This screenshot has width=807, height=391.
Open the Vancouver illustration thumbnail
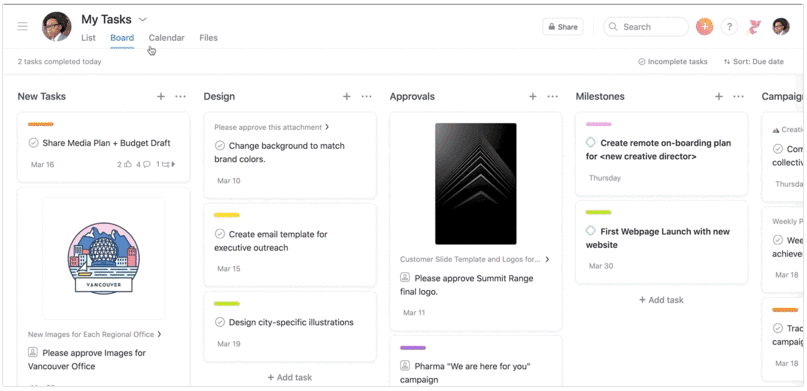coord(103,259)
